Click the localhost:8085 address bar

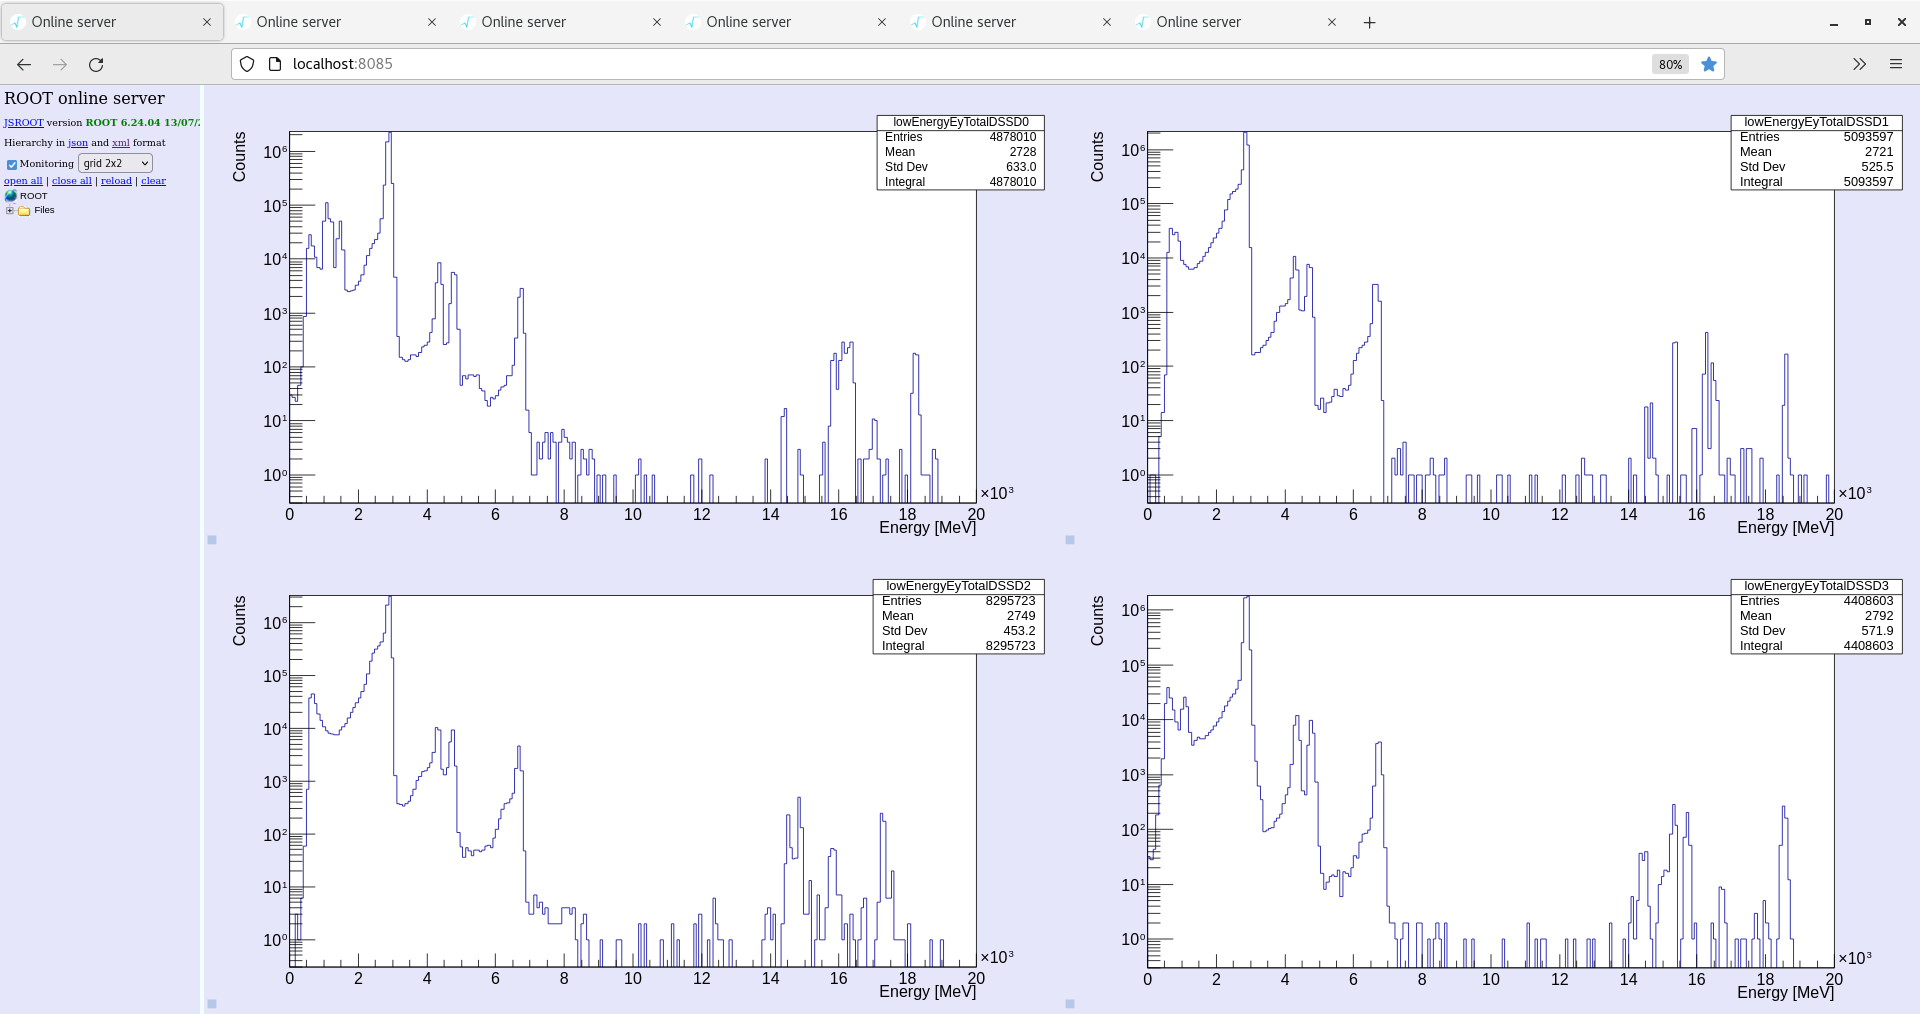(x=900, y=64)
